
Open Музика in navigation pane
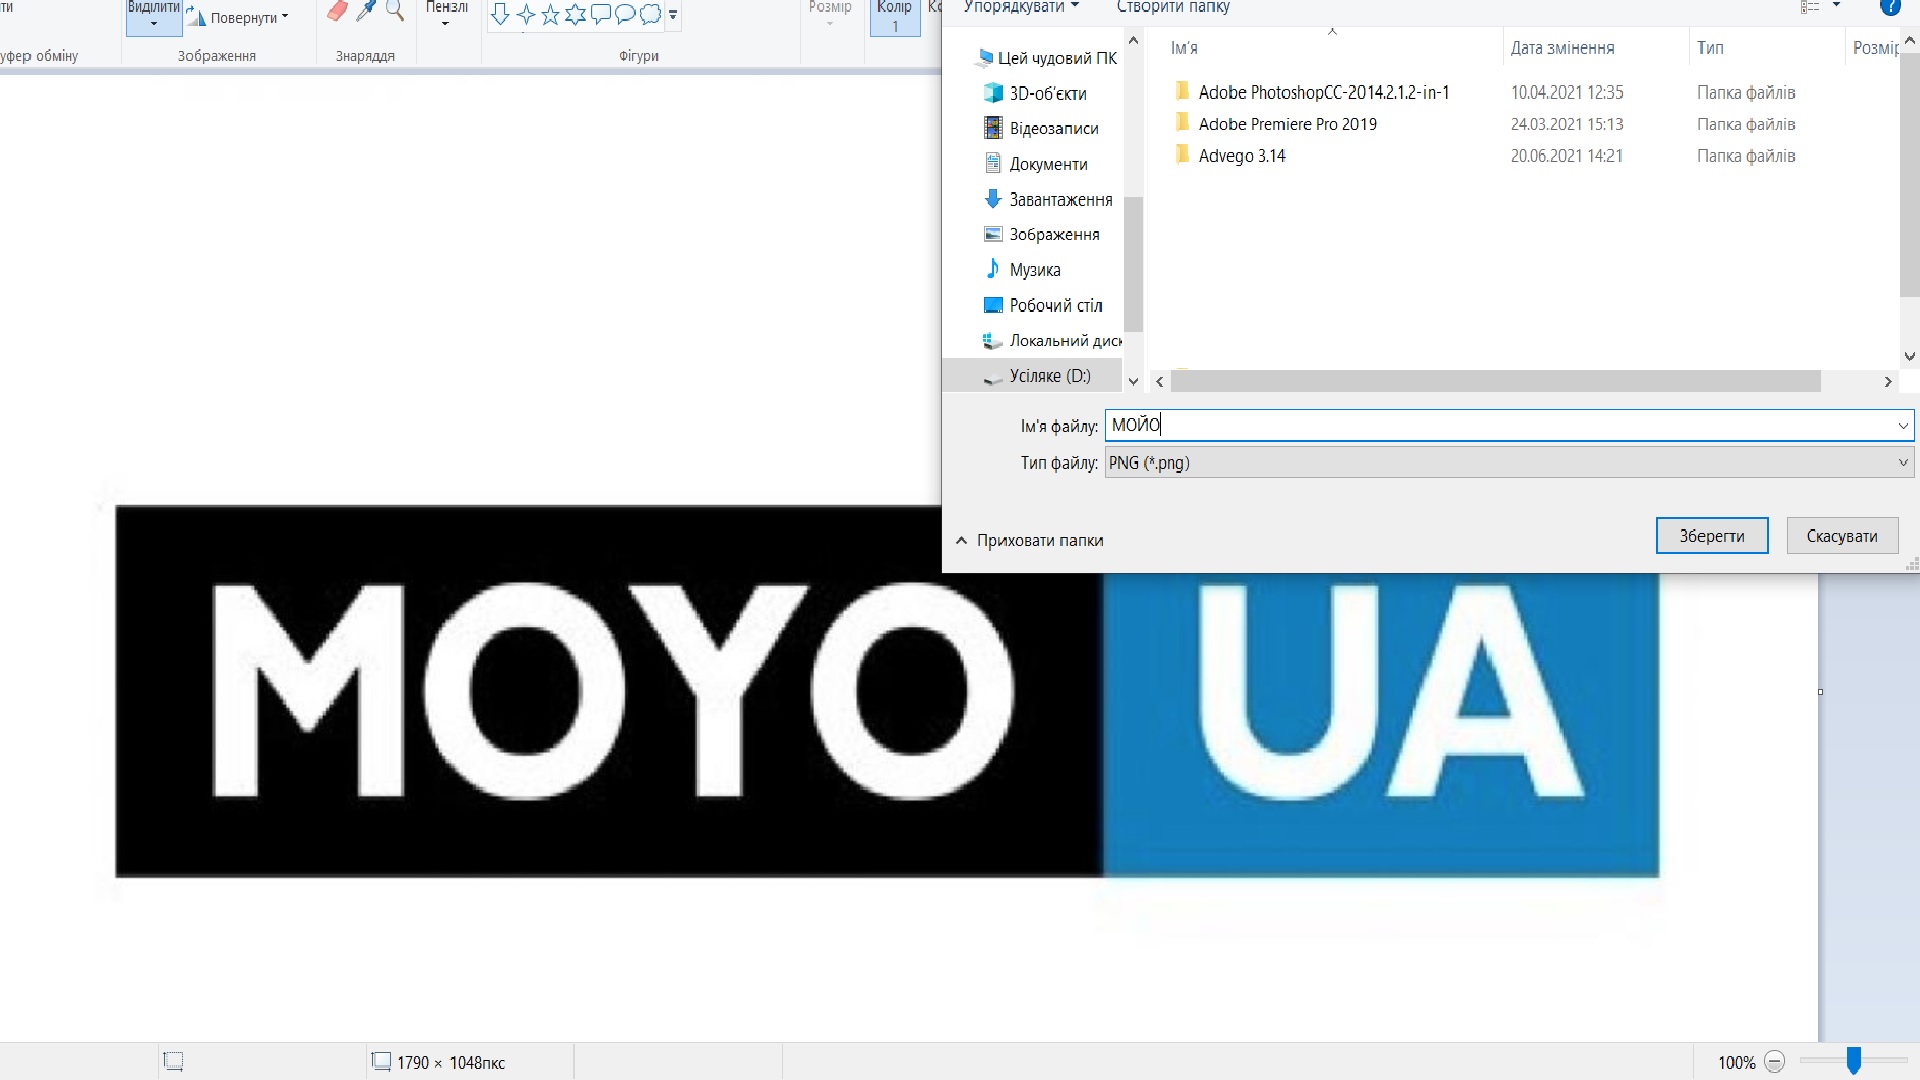(1022, 269)
